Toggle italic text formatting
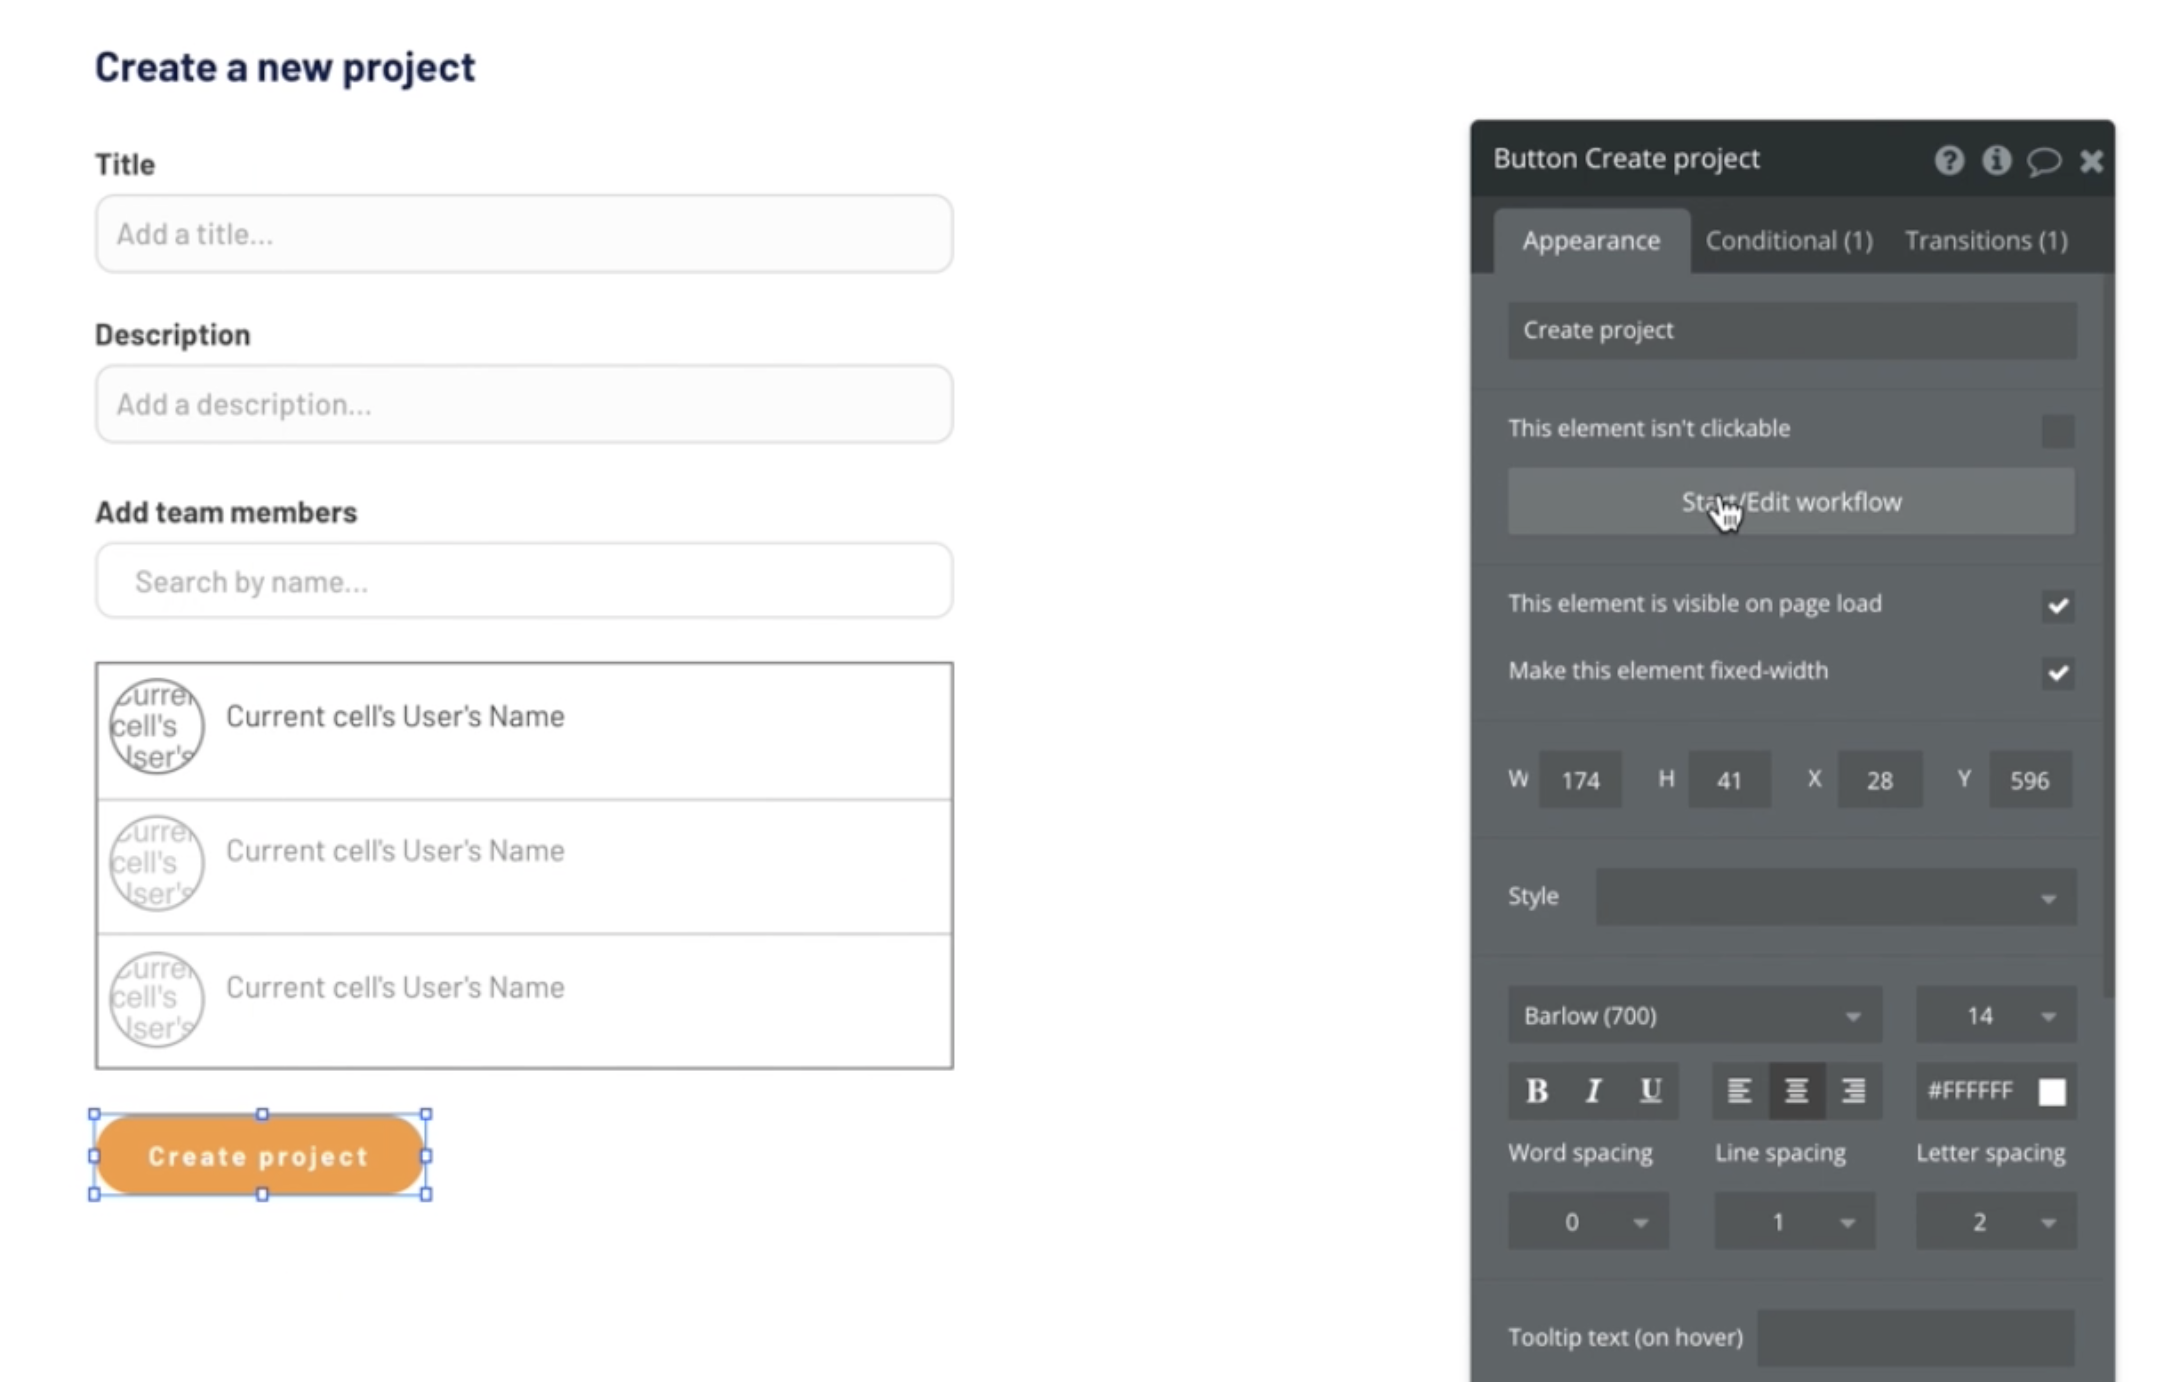The width and height of the screenshot is (2158, 1382). [x=1594, y=1090]
